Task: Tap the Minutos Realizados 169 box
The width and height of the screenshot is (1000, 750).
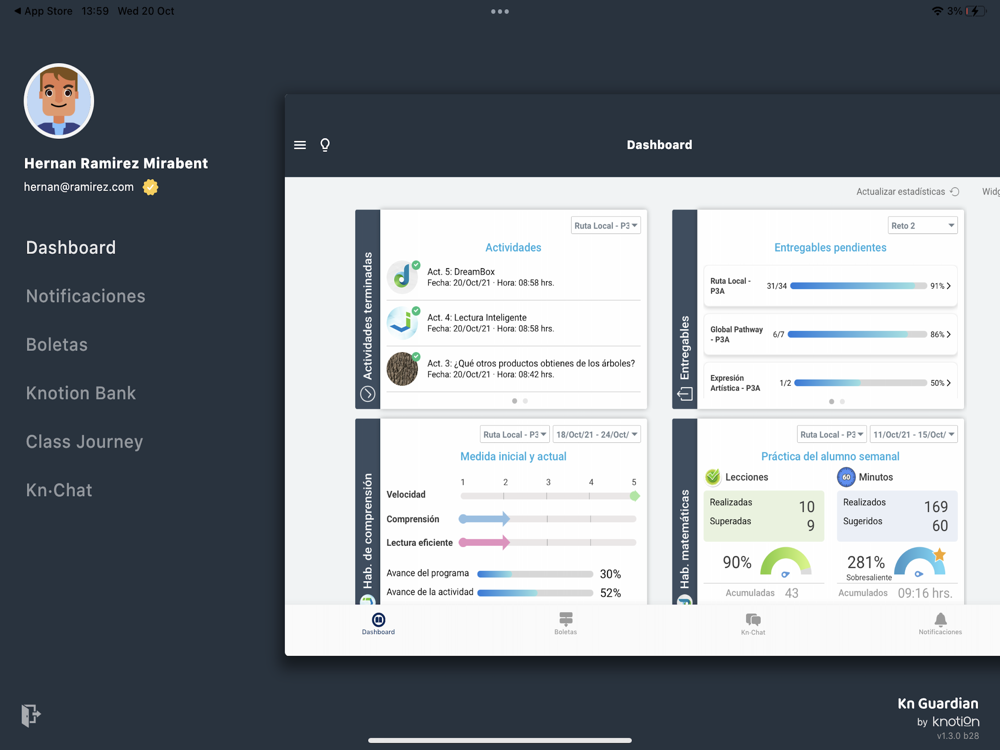Action: [x=897, y=515]
